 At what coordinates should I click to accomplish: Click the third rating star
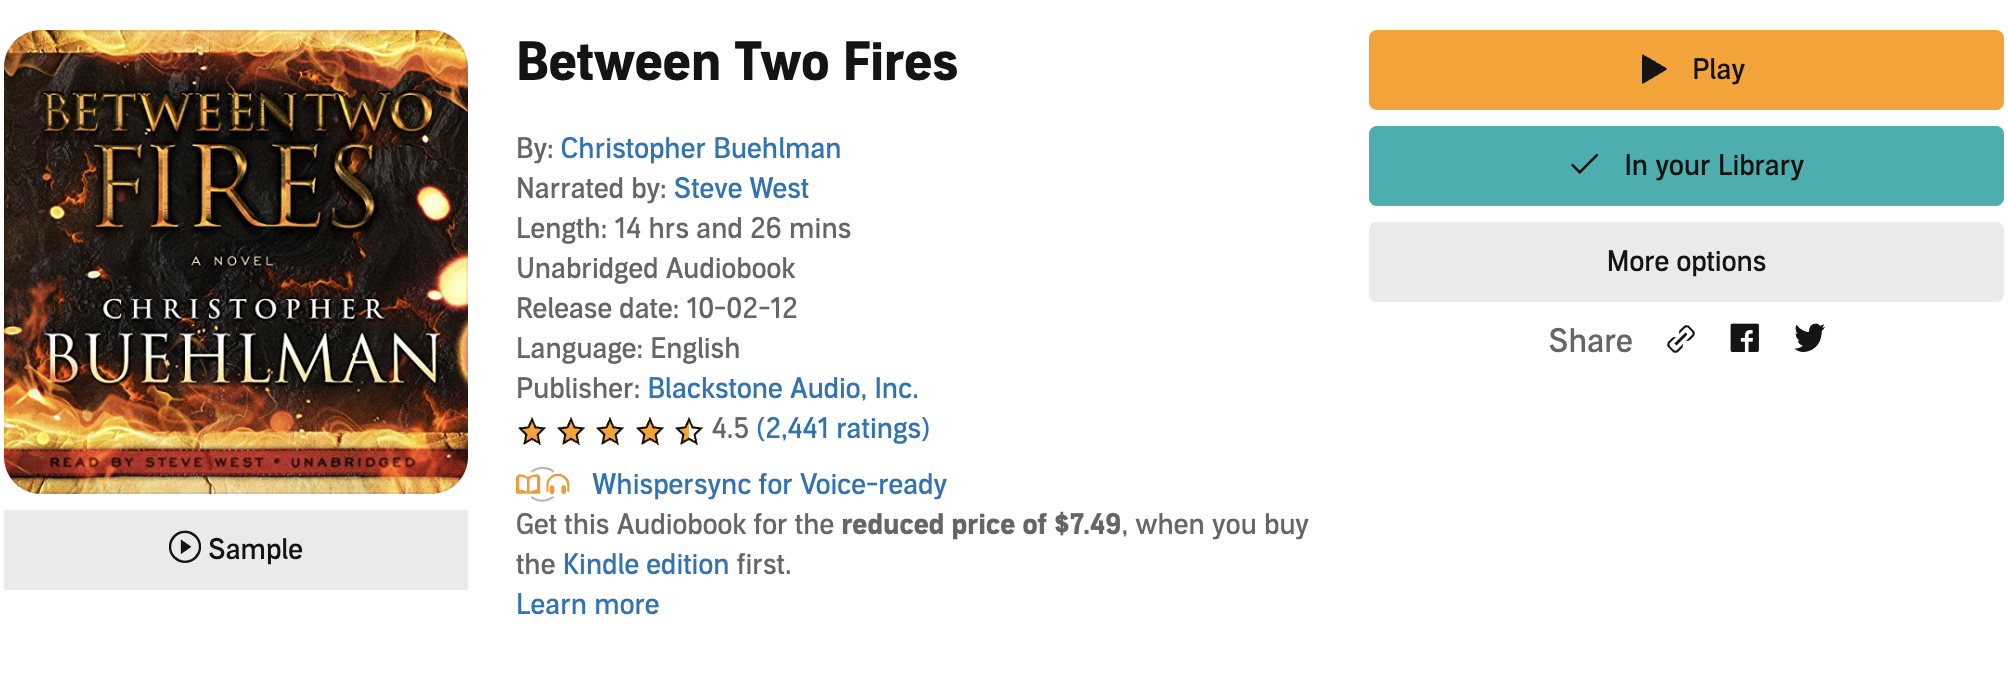610,431
